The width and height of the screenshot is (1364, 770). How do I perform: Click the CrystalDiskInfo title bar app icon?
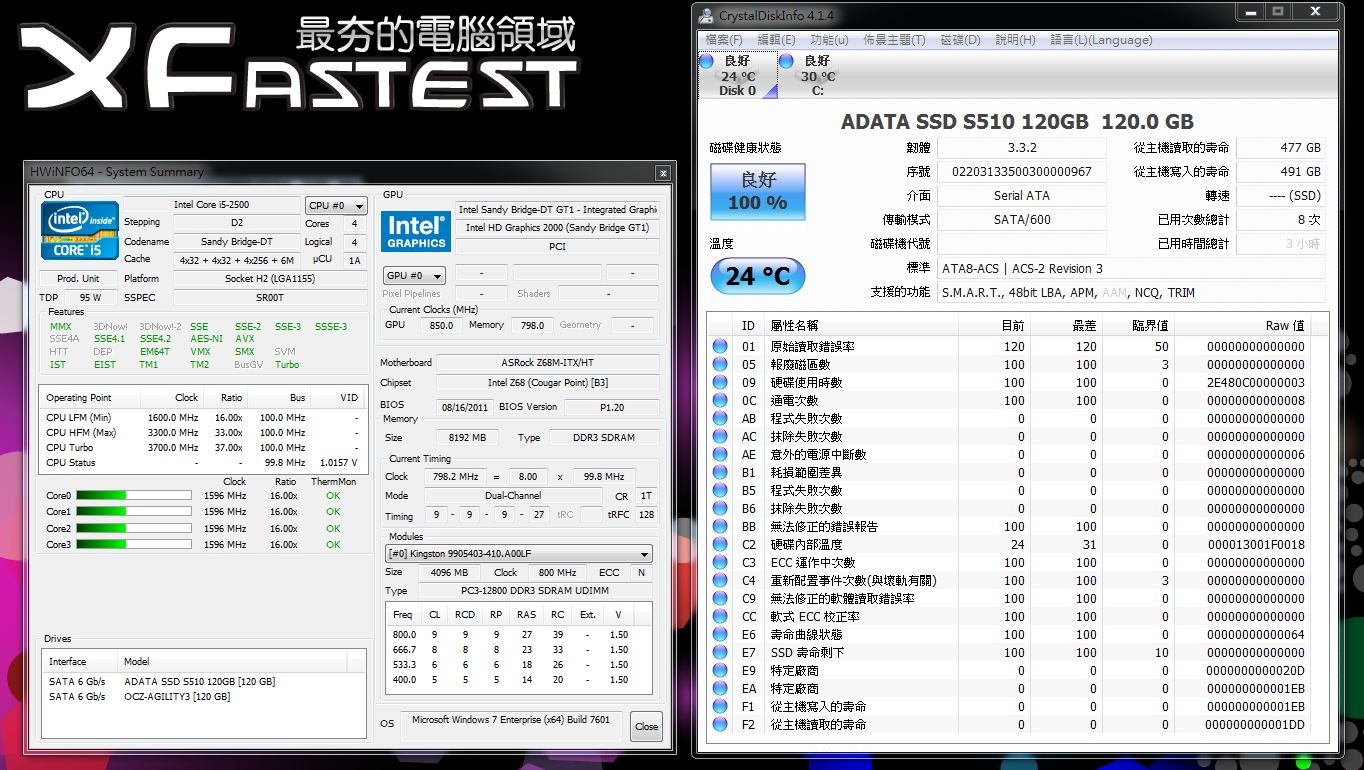click(706, 16)
